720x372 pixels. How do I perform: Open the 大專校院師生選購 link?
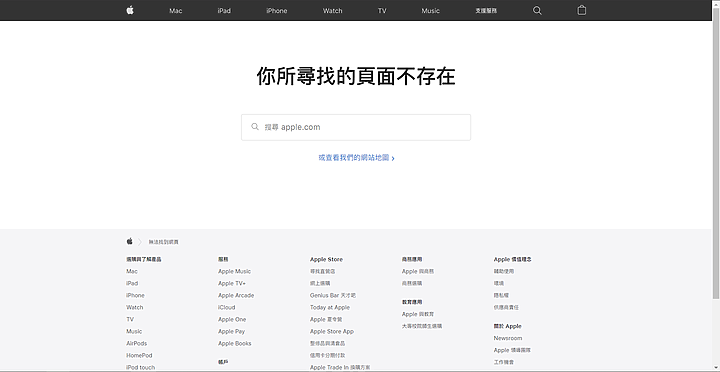click(x=422, y=326)
